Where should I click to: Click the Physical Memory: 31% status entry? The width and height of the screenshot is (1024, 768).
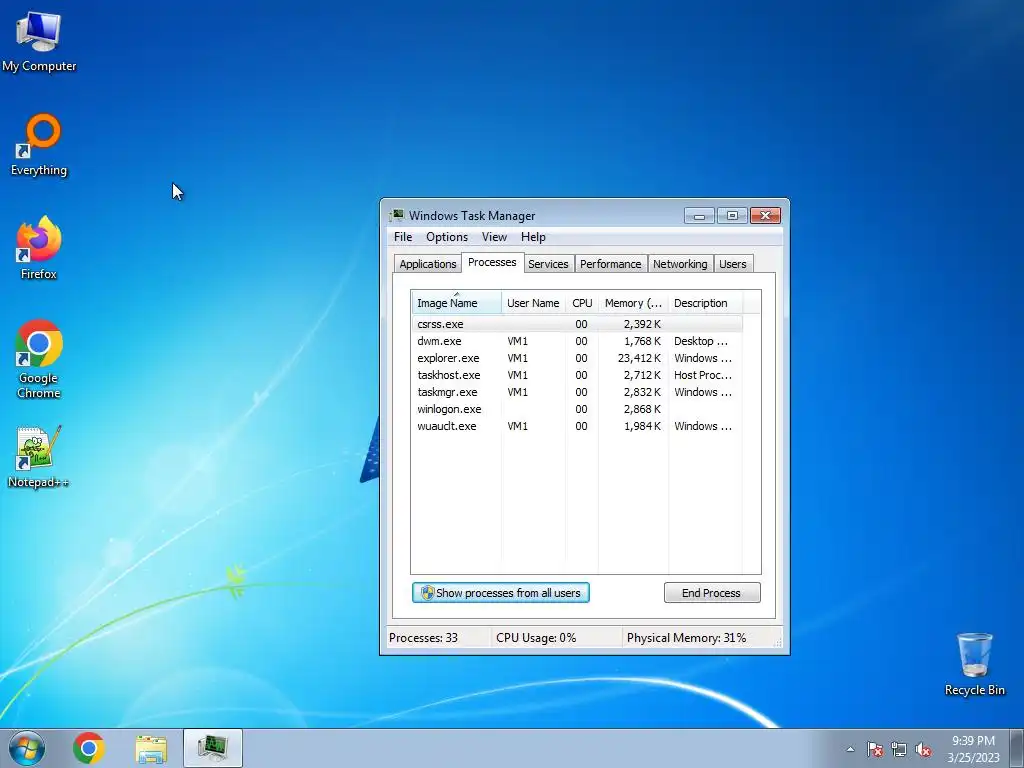[x=686, y=638]
